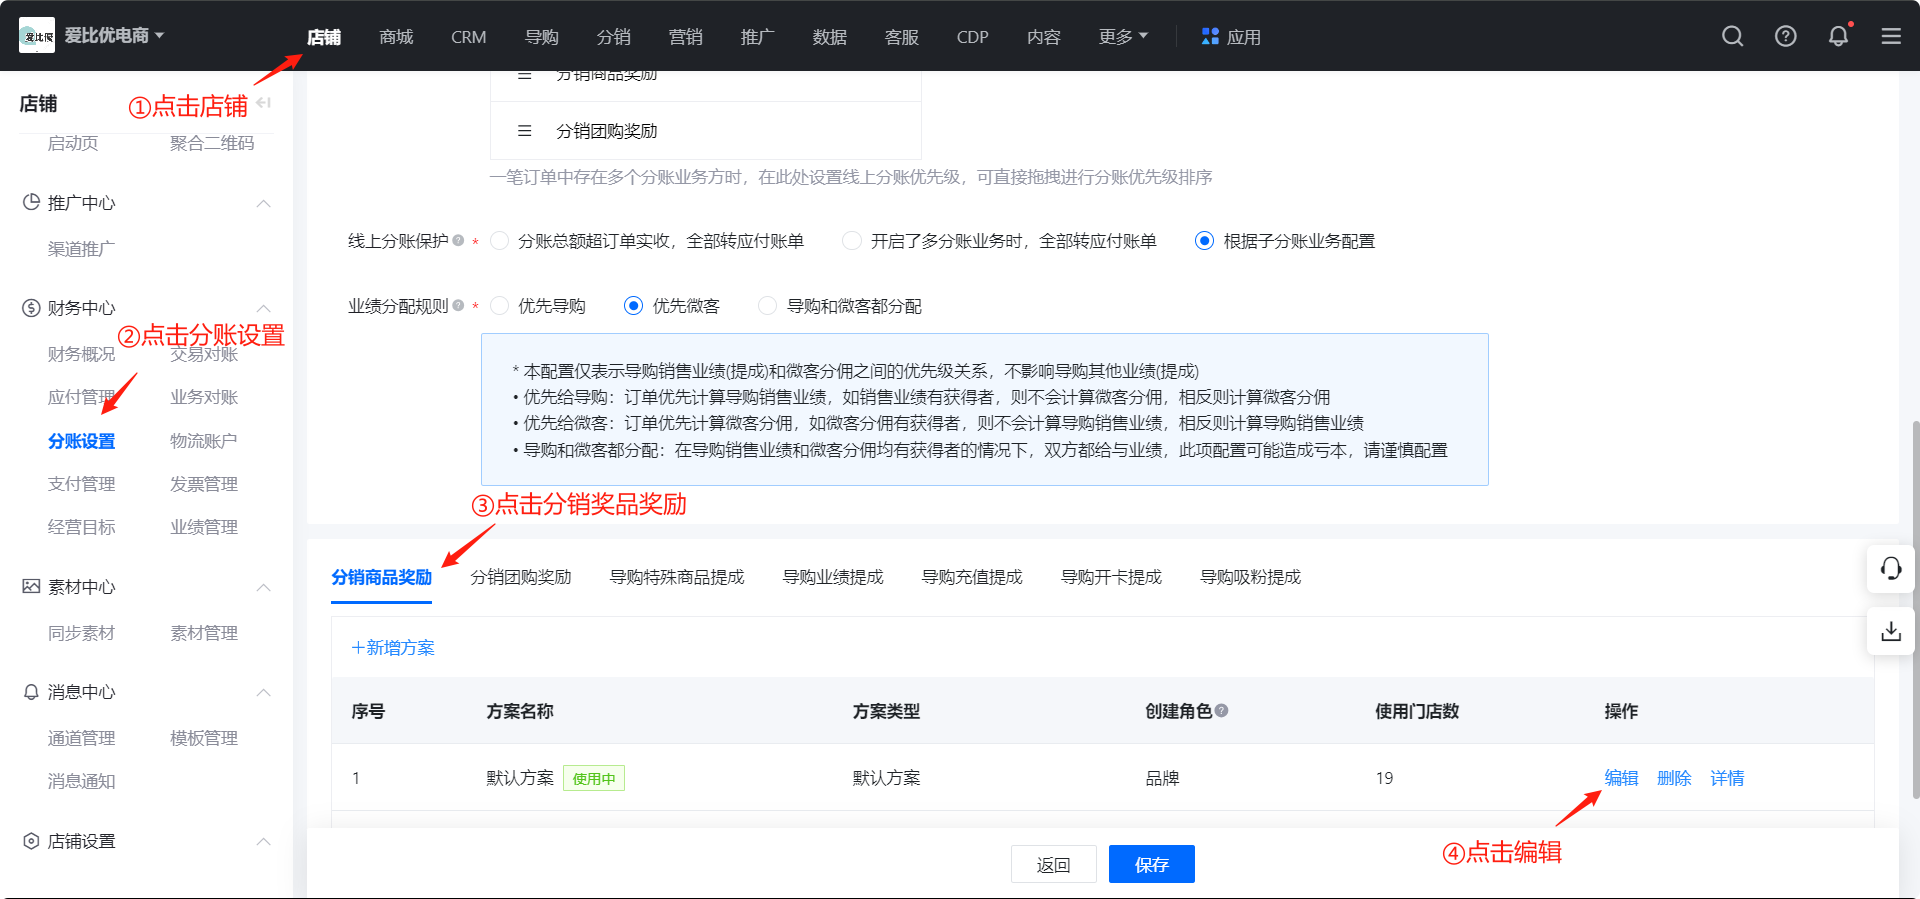Switch to the 分销团购奖励 tab
The width and height of the screenshot is (1920, 899).
coord(521,577)
